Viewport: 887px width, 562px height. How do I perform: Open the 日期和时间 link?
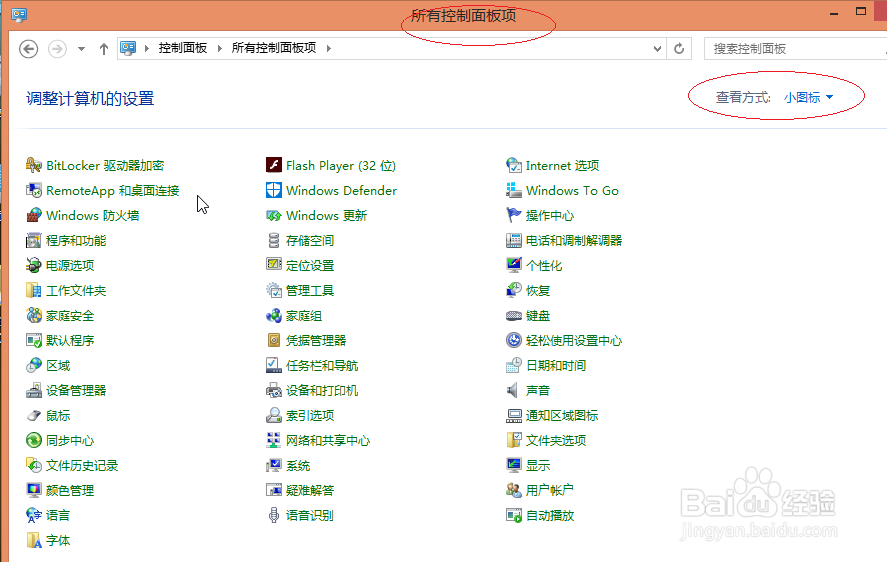556,366
